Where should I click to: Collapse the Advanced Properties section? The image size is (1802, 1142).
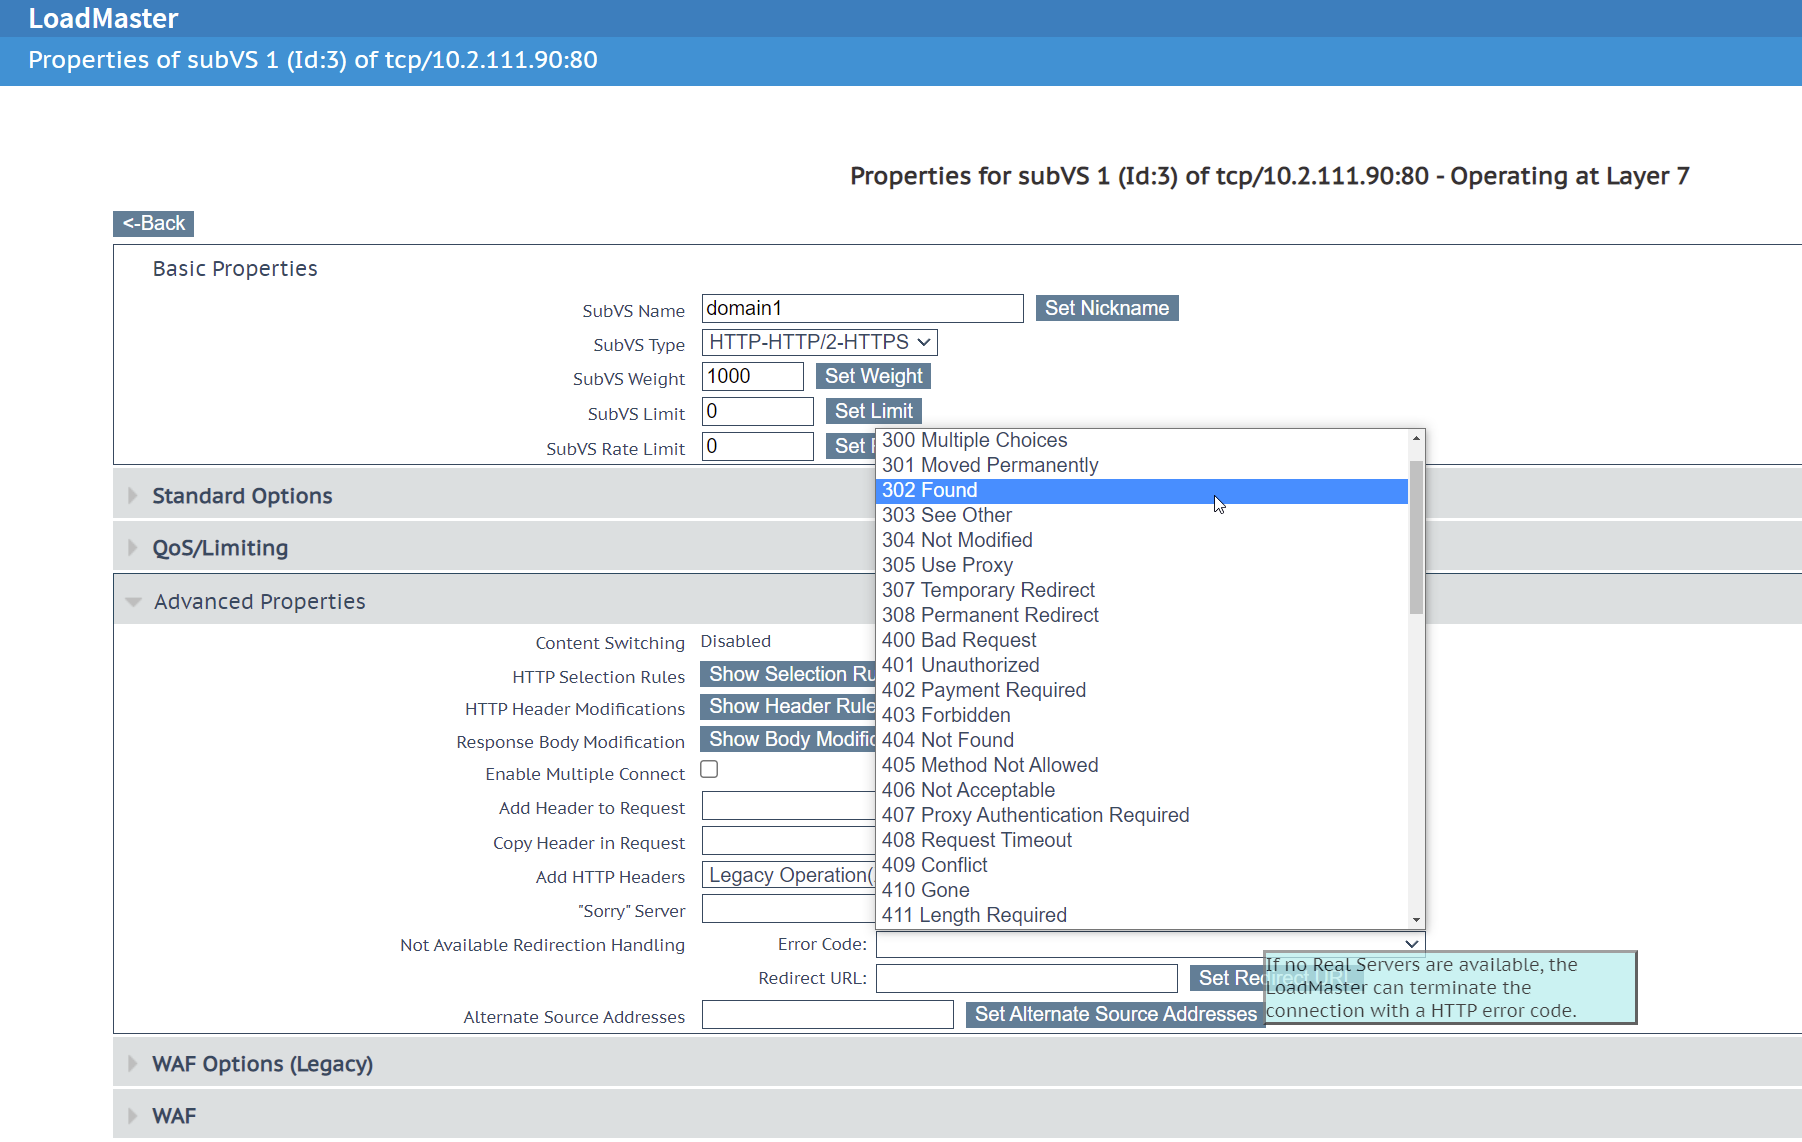click(x=260, y=602)
